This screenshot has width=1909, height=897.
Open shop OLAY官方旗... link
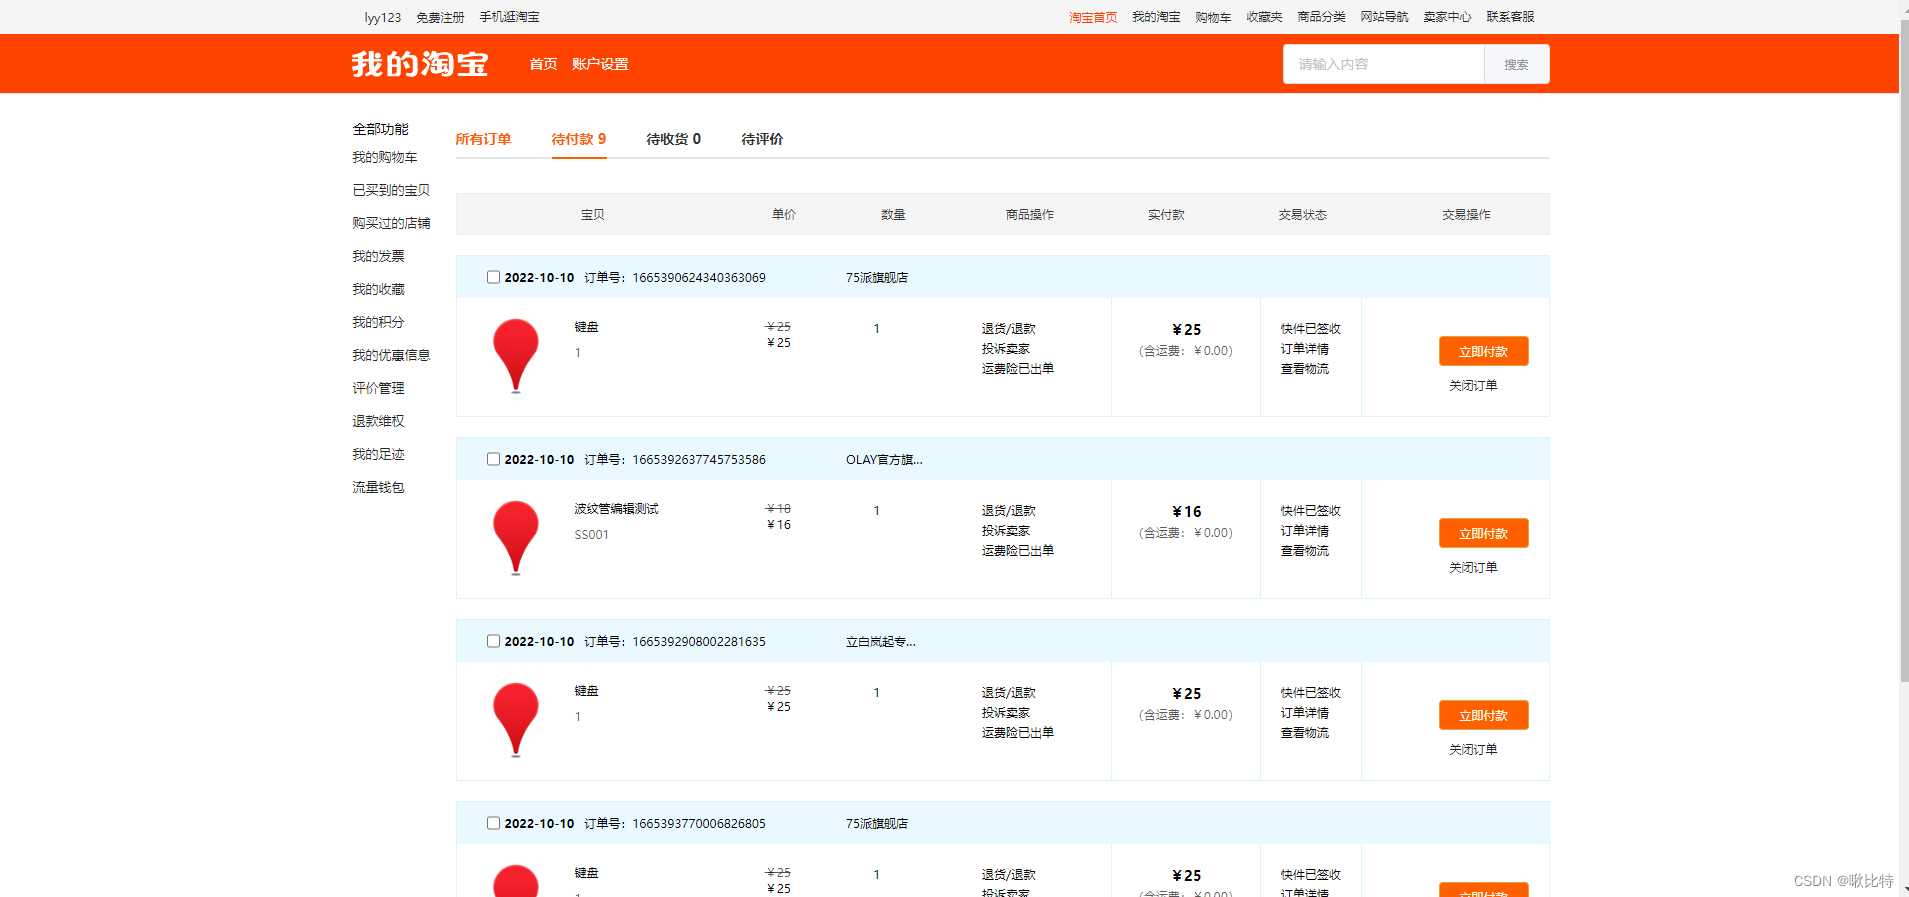click(884, 460)
